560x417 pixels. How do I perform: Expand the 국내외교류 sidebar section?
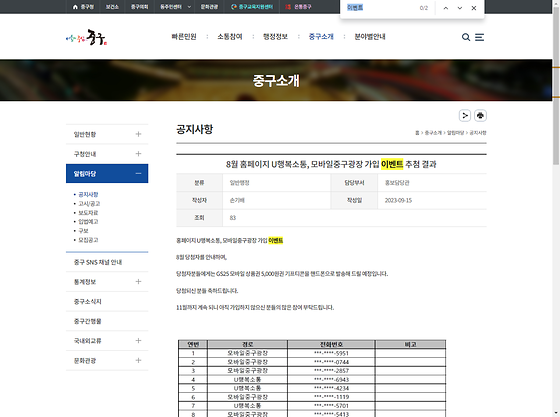(138, 341)
